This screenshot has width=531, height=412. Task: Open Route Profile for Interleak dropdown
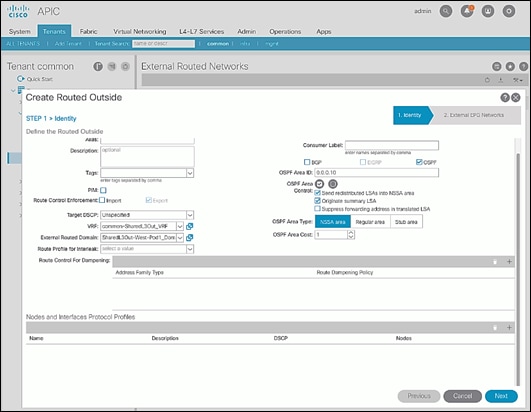(x=190, y=249)
